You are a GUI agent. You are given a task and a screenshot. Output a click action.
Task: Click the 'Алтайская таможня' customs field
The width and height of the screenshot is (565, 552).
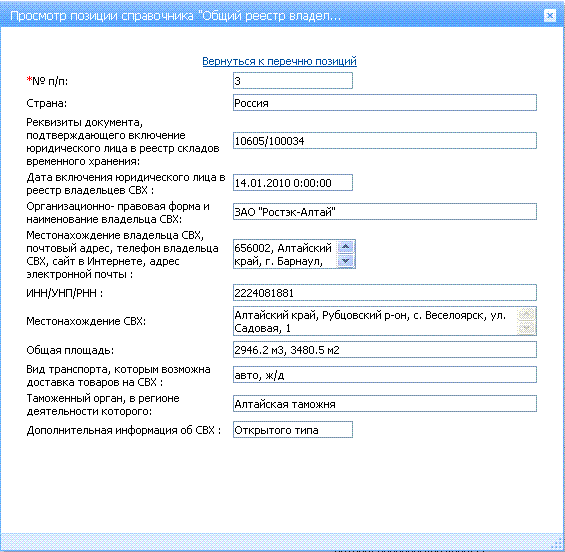385,404
